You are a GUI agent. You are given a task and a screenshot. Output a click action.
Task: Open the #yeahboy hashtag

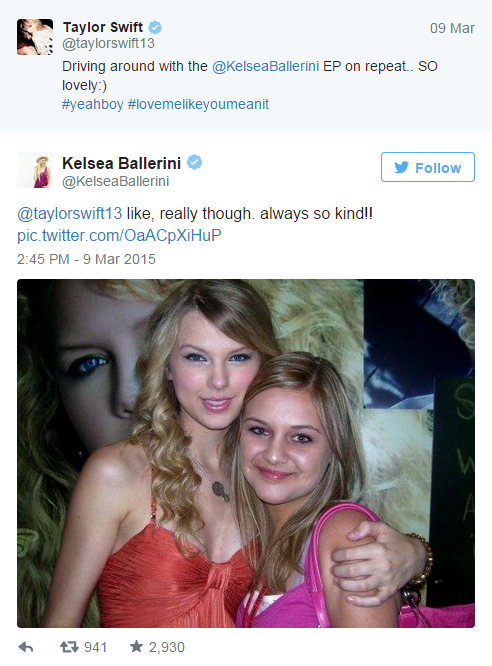click(x=93, y=104)
